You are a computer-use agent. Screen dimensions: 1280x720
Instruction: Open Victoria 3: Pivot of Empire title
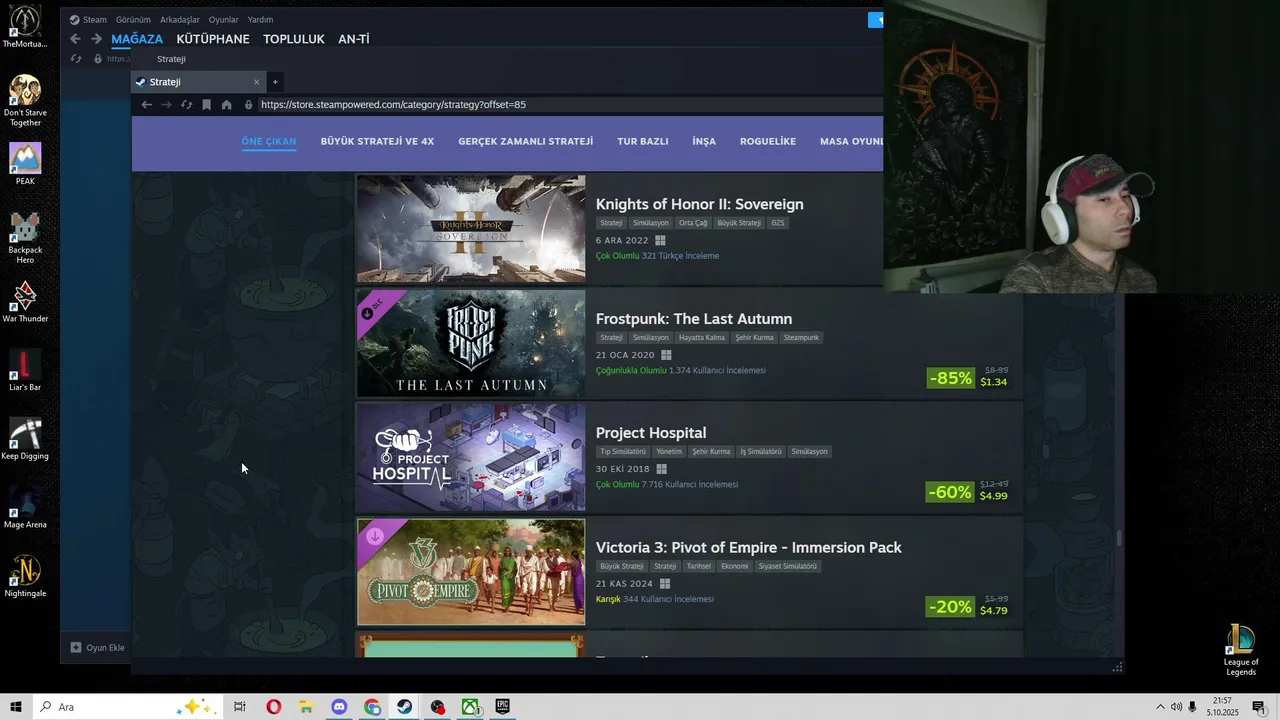coord(749,547)
